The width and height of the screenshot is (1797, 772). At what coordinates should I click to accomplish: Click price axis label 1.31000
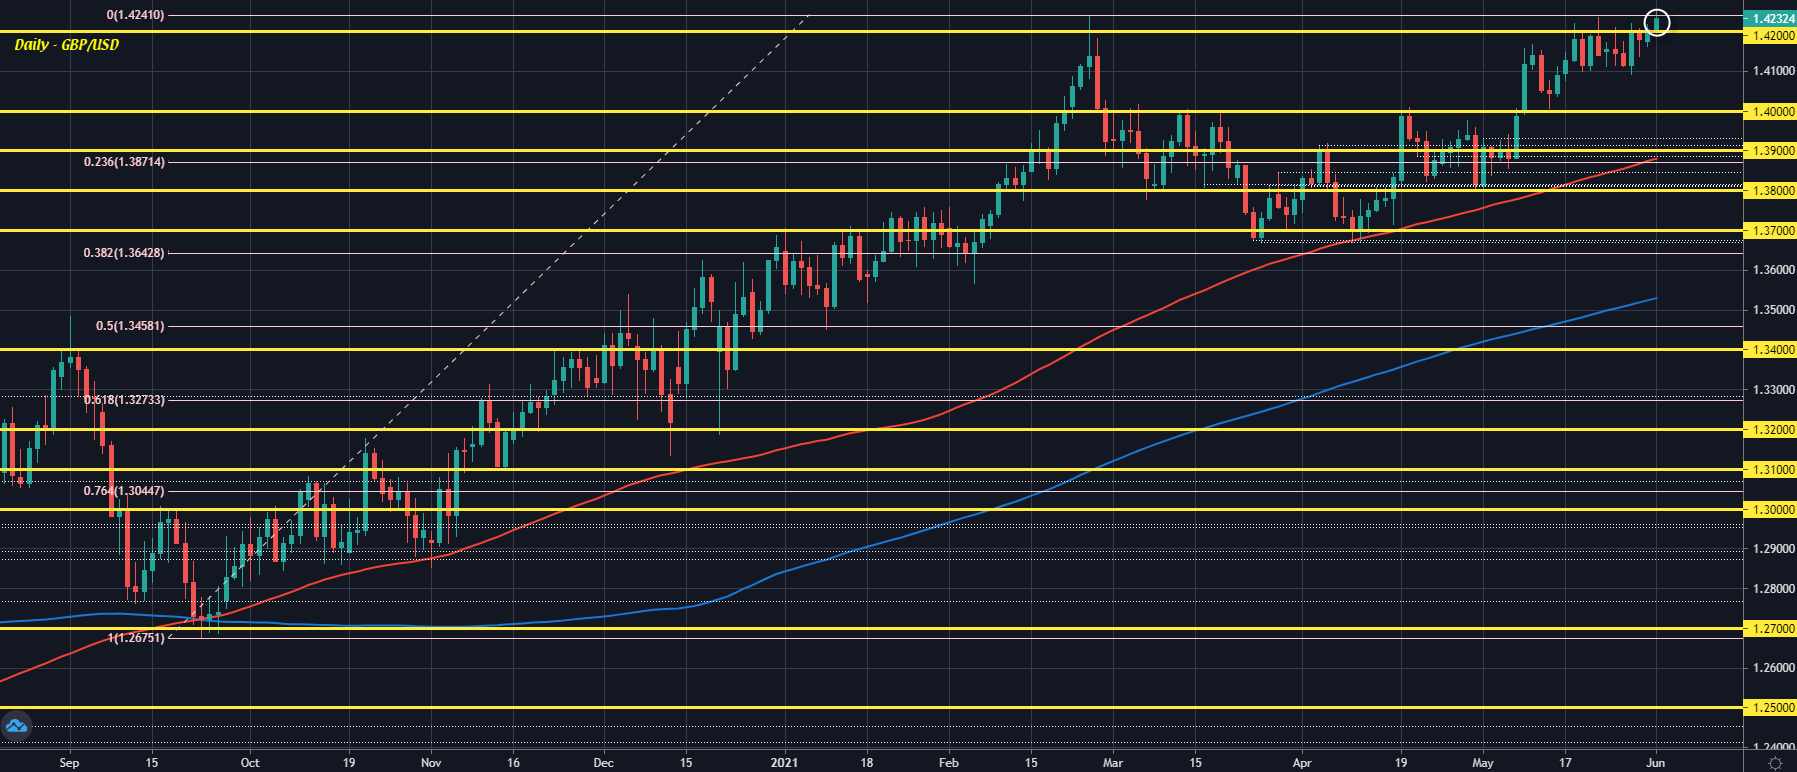1769,469
